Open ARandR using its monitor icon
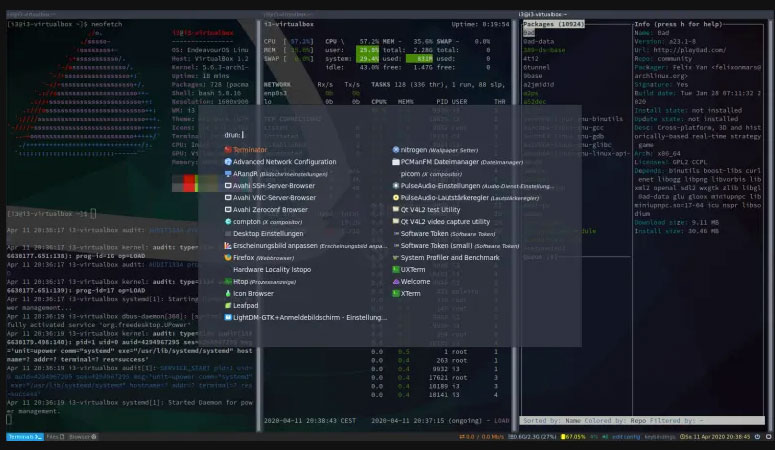This screenshot has width=775, height=450. [228, 174]
